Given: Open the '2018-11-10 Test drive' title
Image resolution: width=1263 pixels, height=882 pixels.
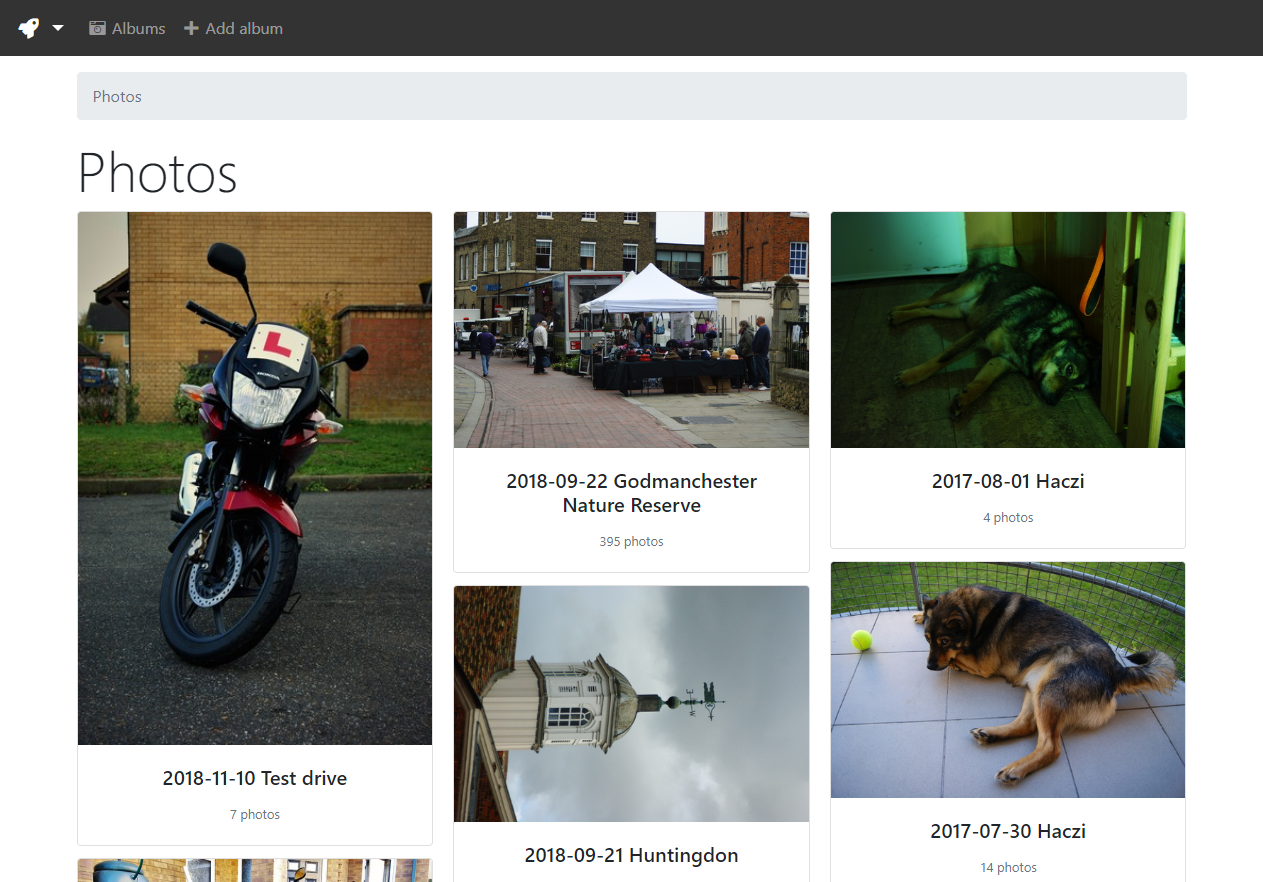Looking at the screenshot, I should click(255, 778).
